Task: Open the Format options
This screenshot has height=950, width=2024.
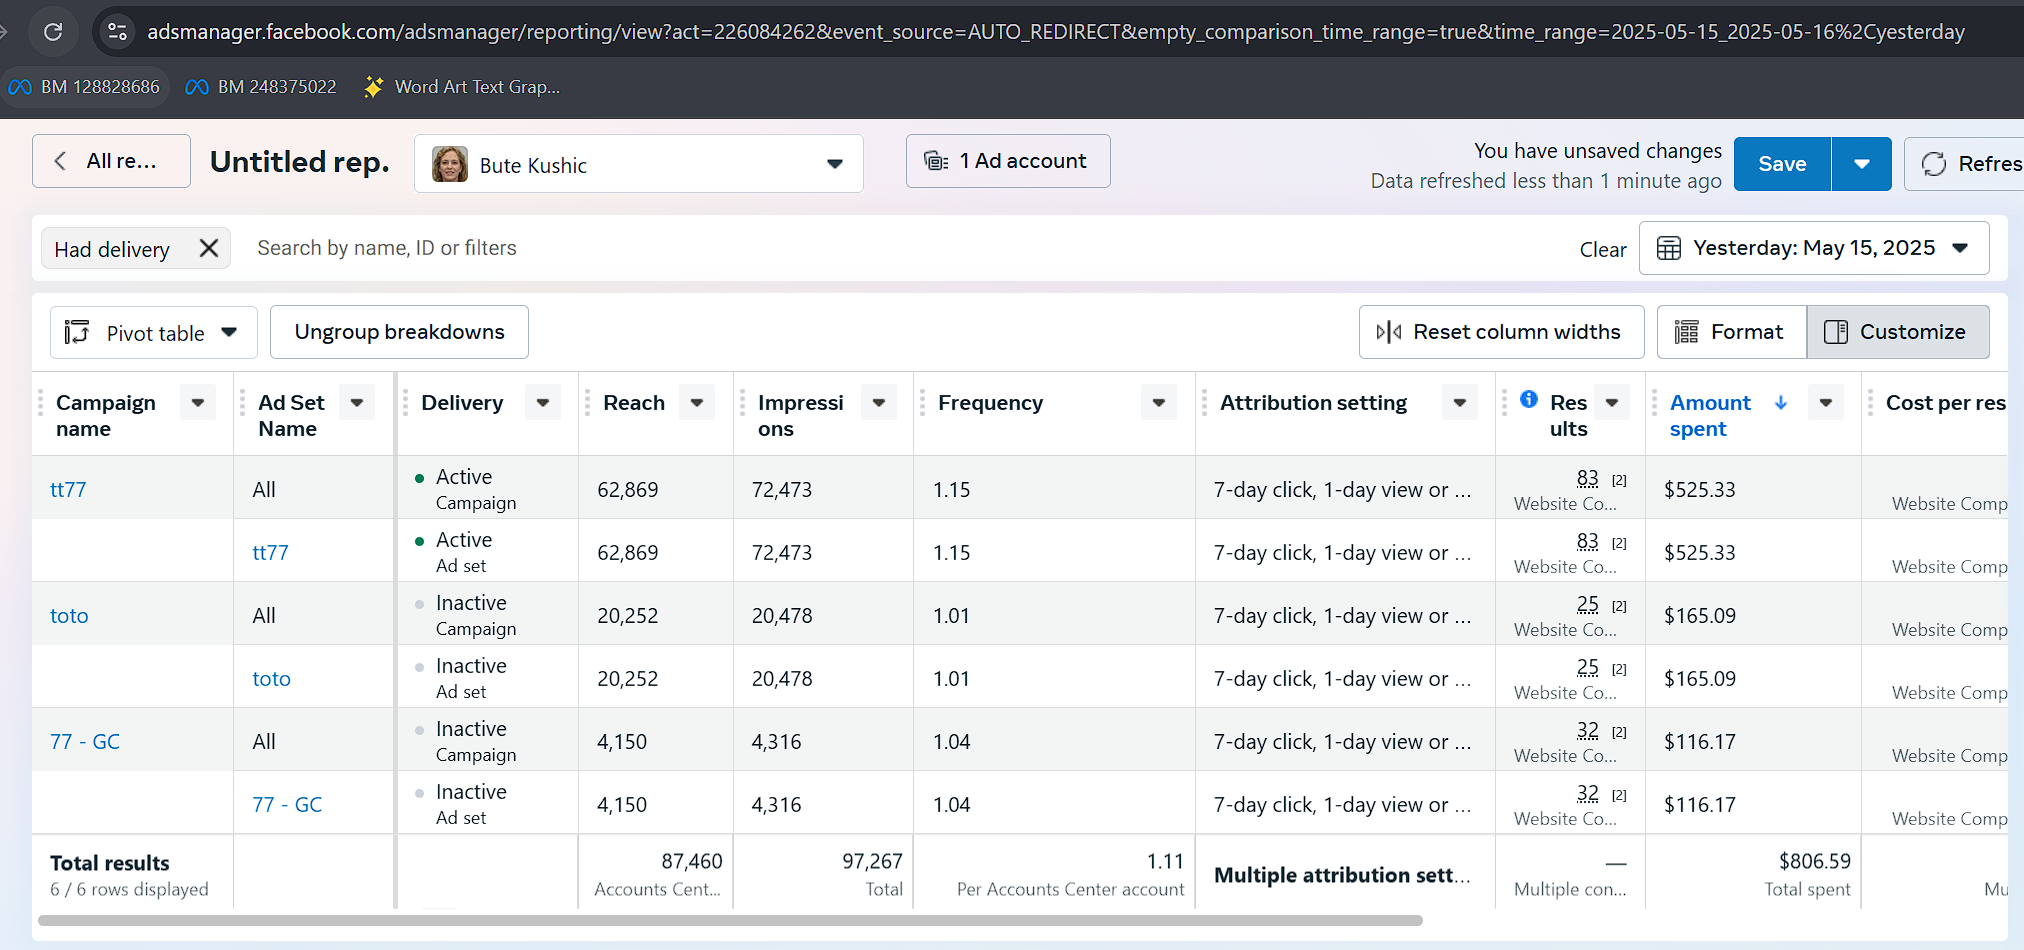Action: pyautogui.click(x=1731, y=332)
